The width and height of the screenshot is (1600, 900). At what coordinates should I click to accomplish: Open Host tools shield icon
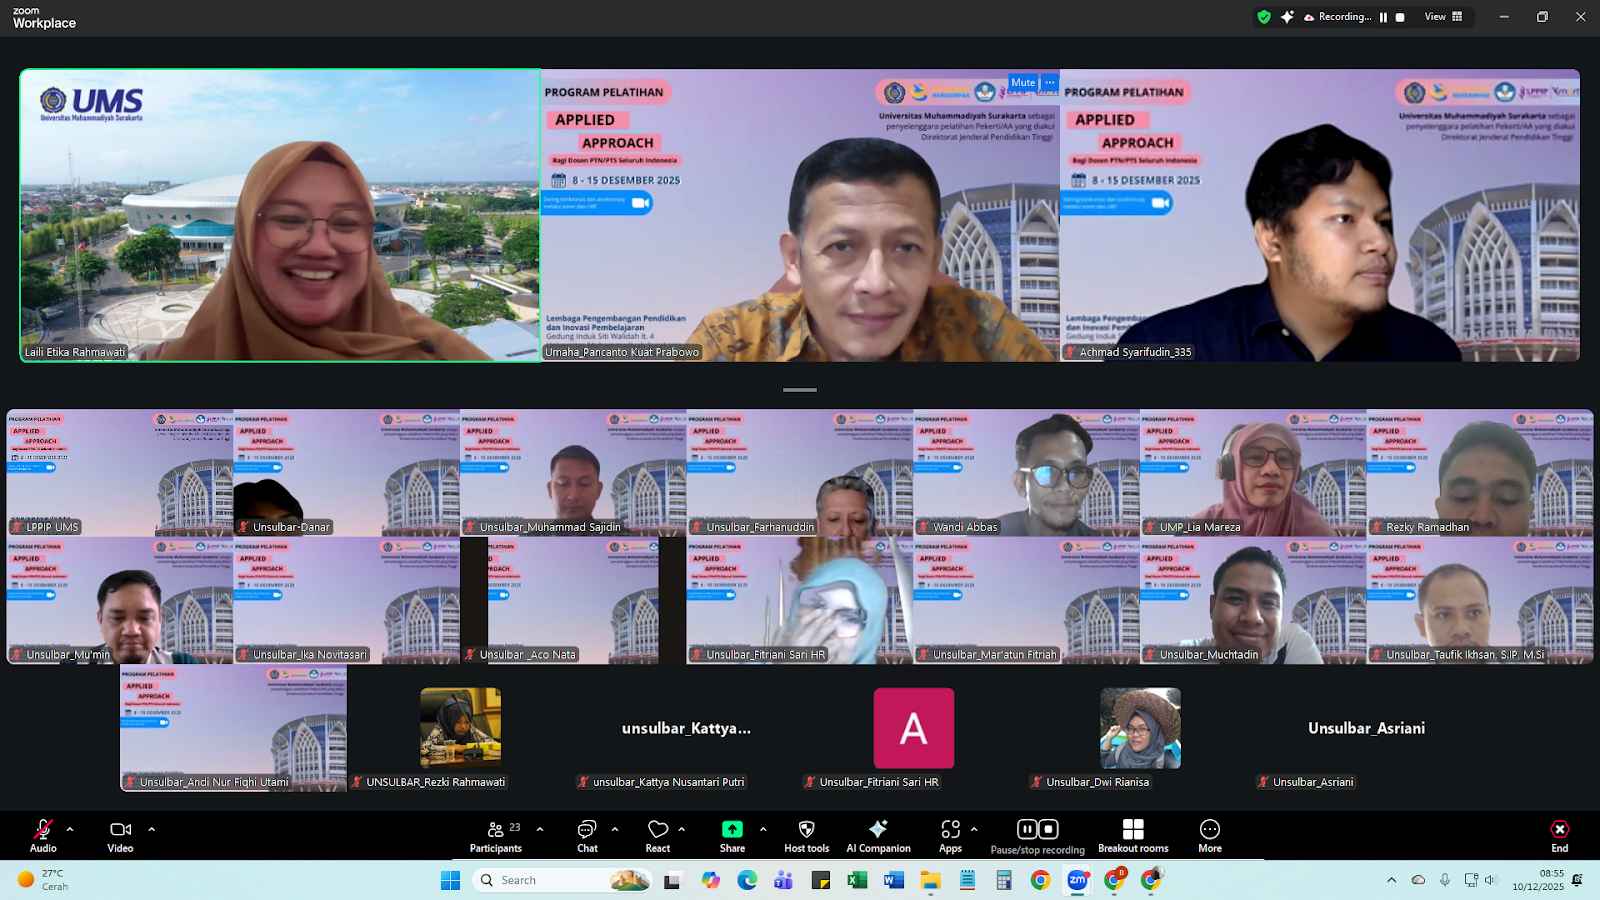[806, 836]
